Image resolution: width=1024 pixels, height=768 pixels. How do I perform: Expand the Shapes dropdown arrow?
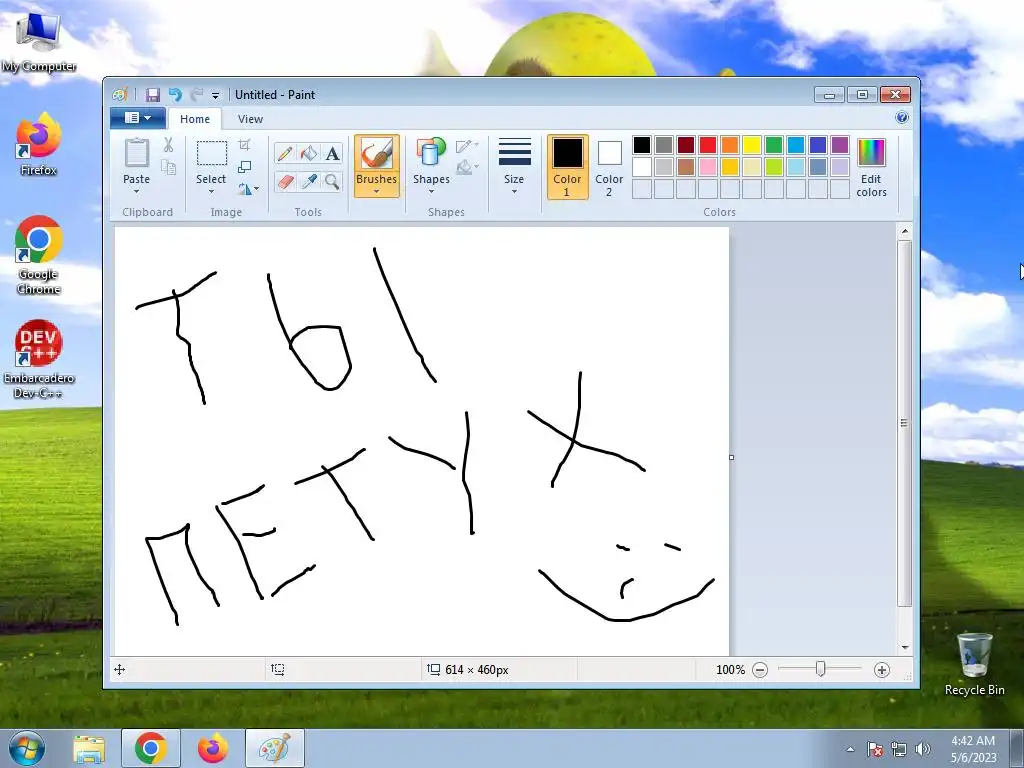[x=431, y=192]
